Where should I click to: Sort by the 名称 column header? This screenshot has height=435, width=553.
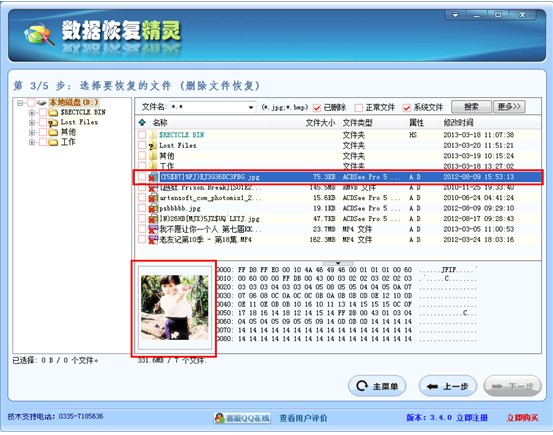(x=160, y=122)
